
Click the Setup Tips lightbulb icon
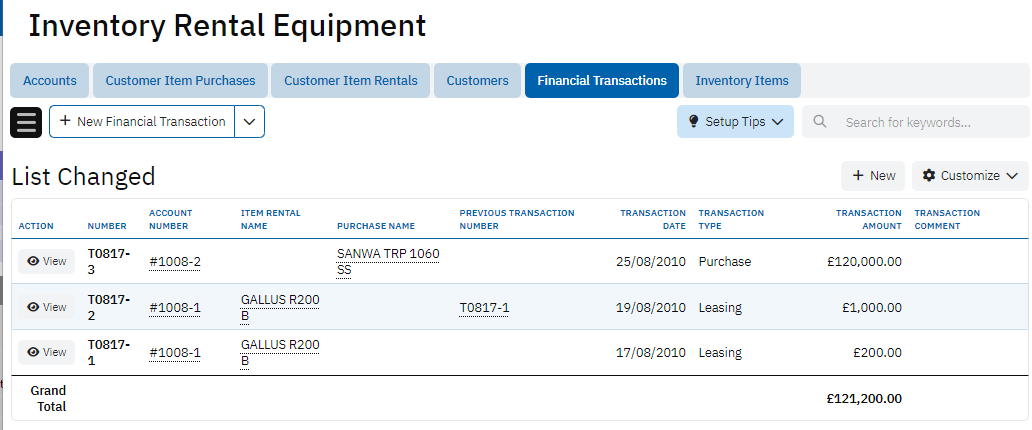pos(694,122)
